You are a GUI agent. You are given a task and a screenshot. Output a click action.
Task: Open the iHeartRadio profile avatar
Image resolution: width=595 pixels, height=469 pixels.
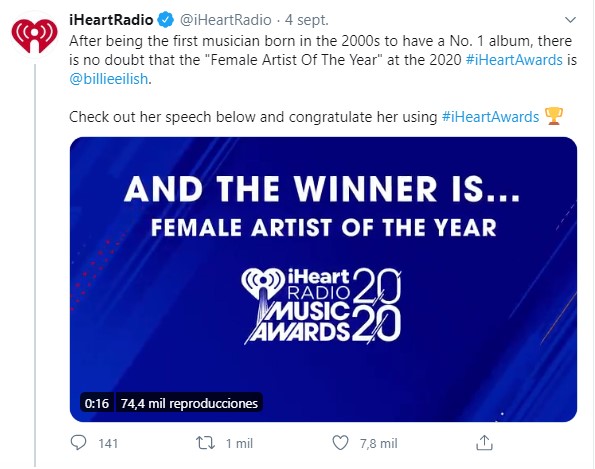[35, 35]
